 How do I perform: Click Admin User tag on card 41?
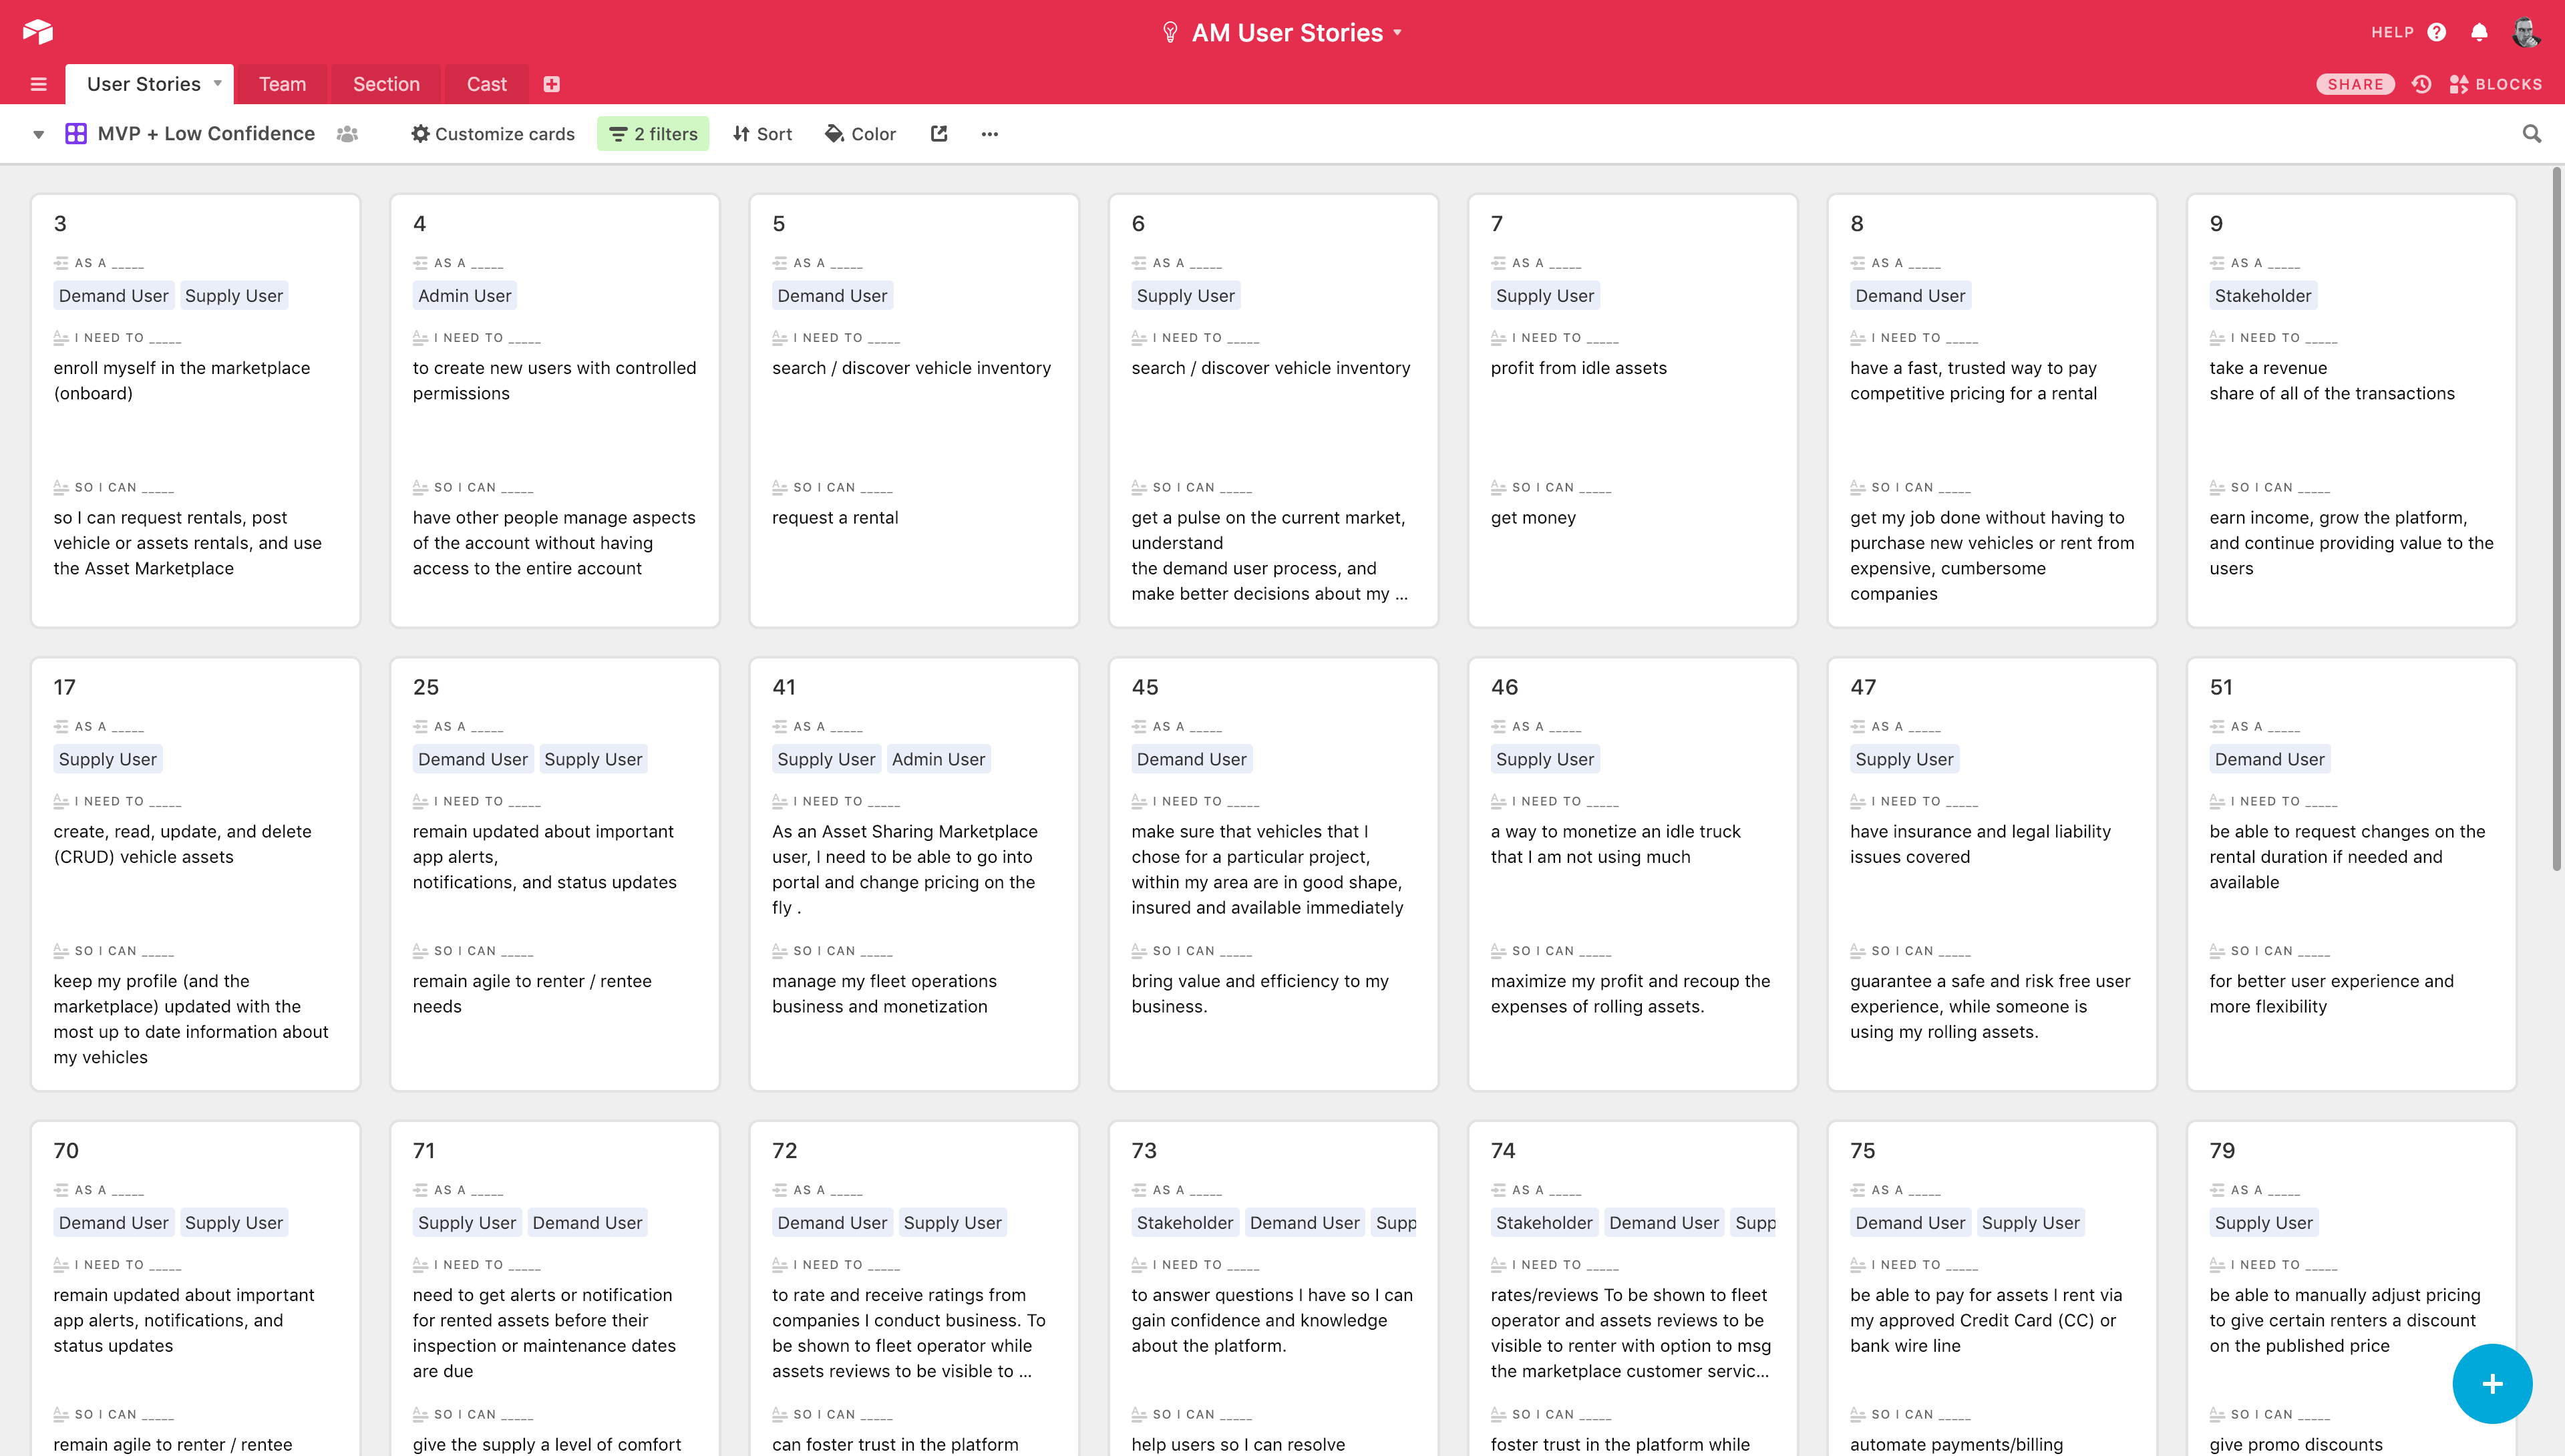[938, 759]
